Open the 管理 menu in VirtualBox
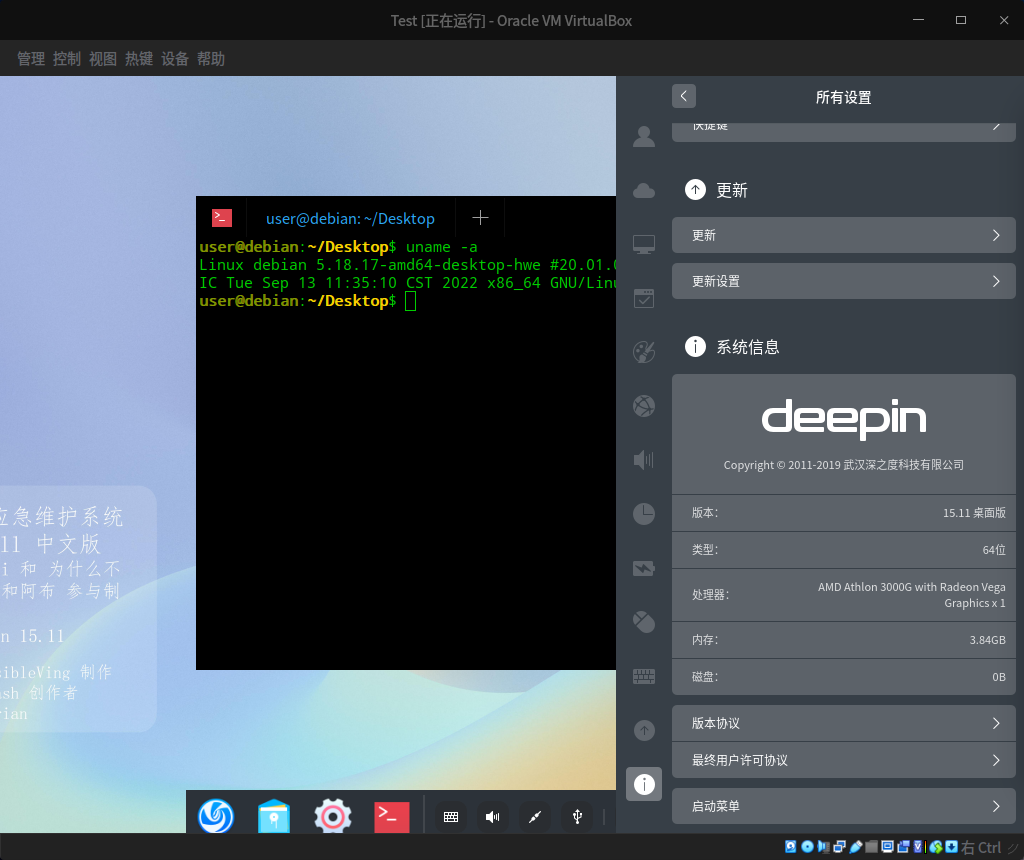Image resolution: width=1024 pixels, height=860 pixels. click(31, 59)
